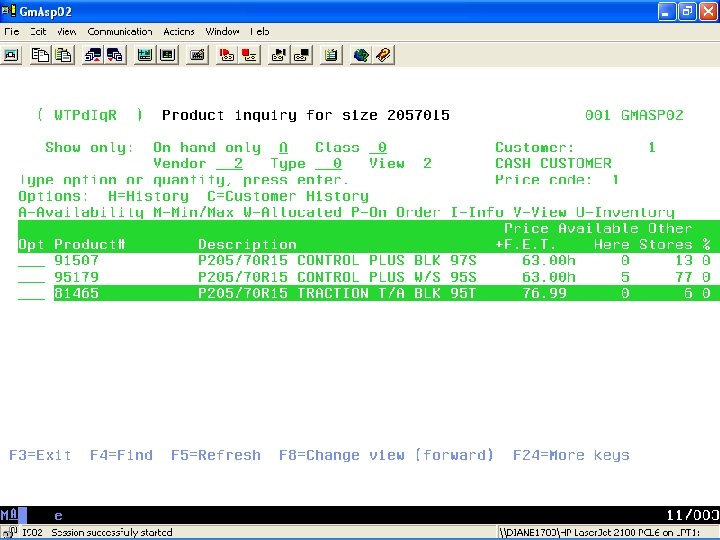Click the status bar connection icon
Viewport: 720px width, 540px height.
[9, 532]
